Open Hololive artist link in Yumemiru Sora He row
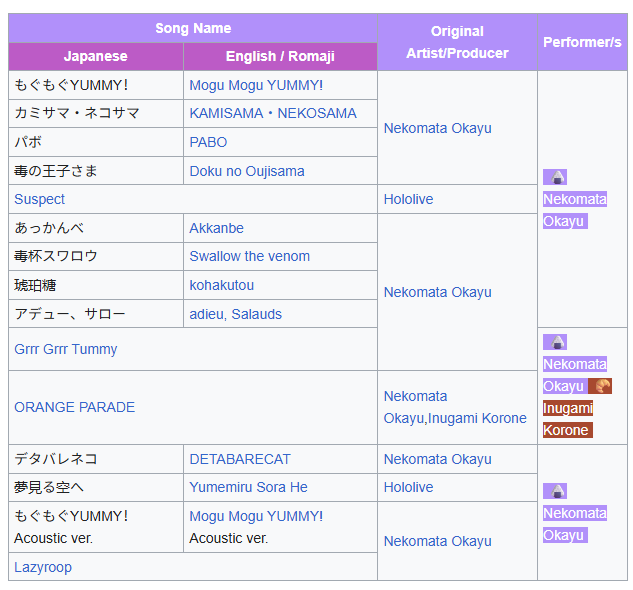The width and height of the screenshot is (633, 590). point(408,487)
